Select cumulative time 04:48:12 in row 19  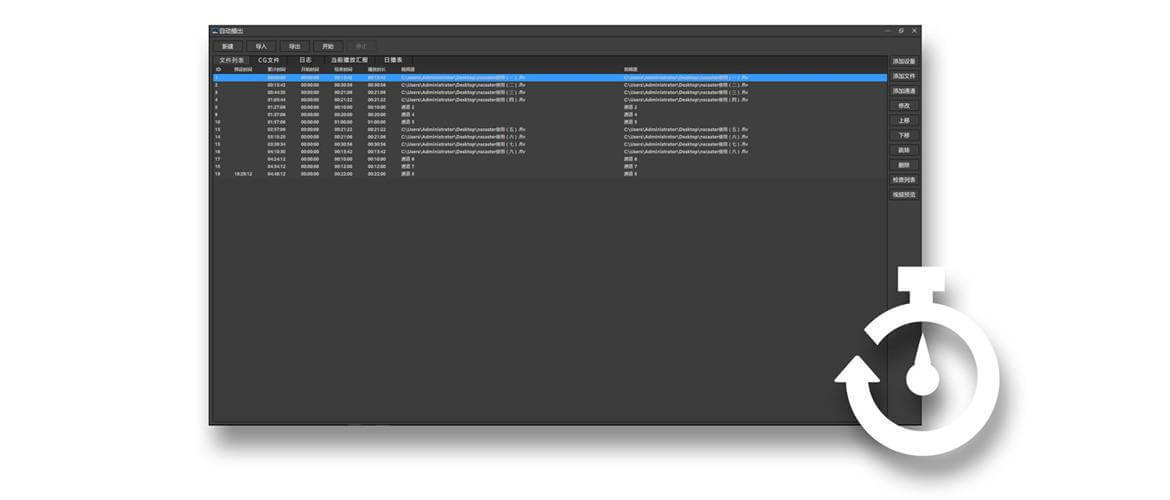pyautogui.click(x=276, y=174)
